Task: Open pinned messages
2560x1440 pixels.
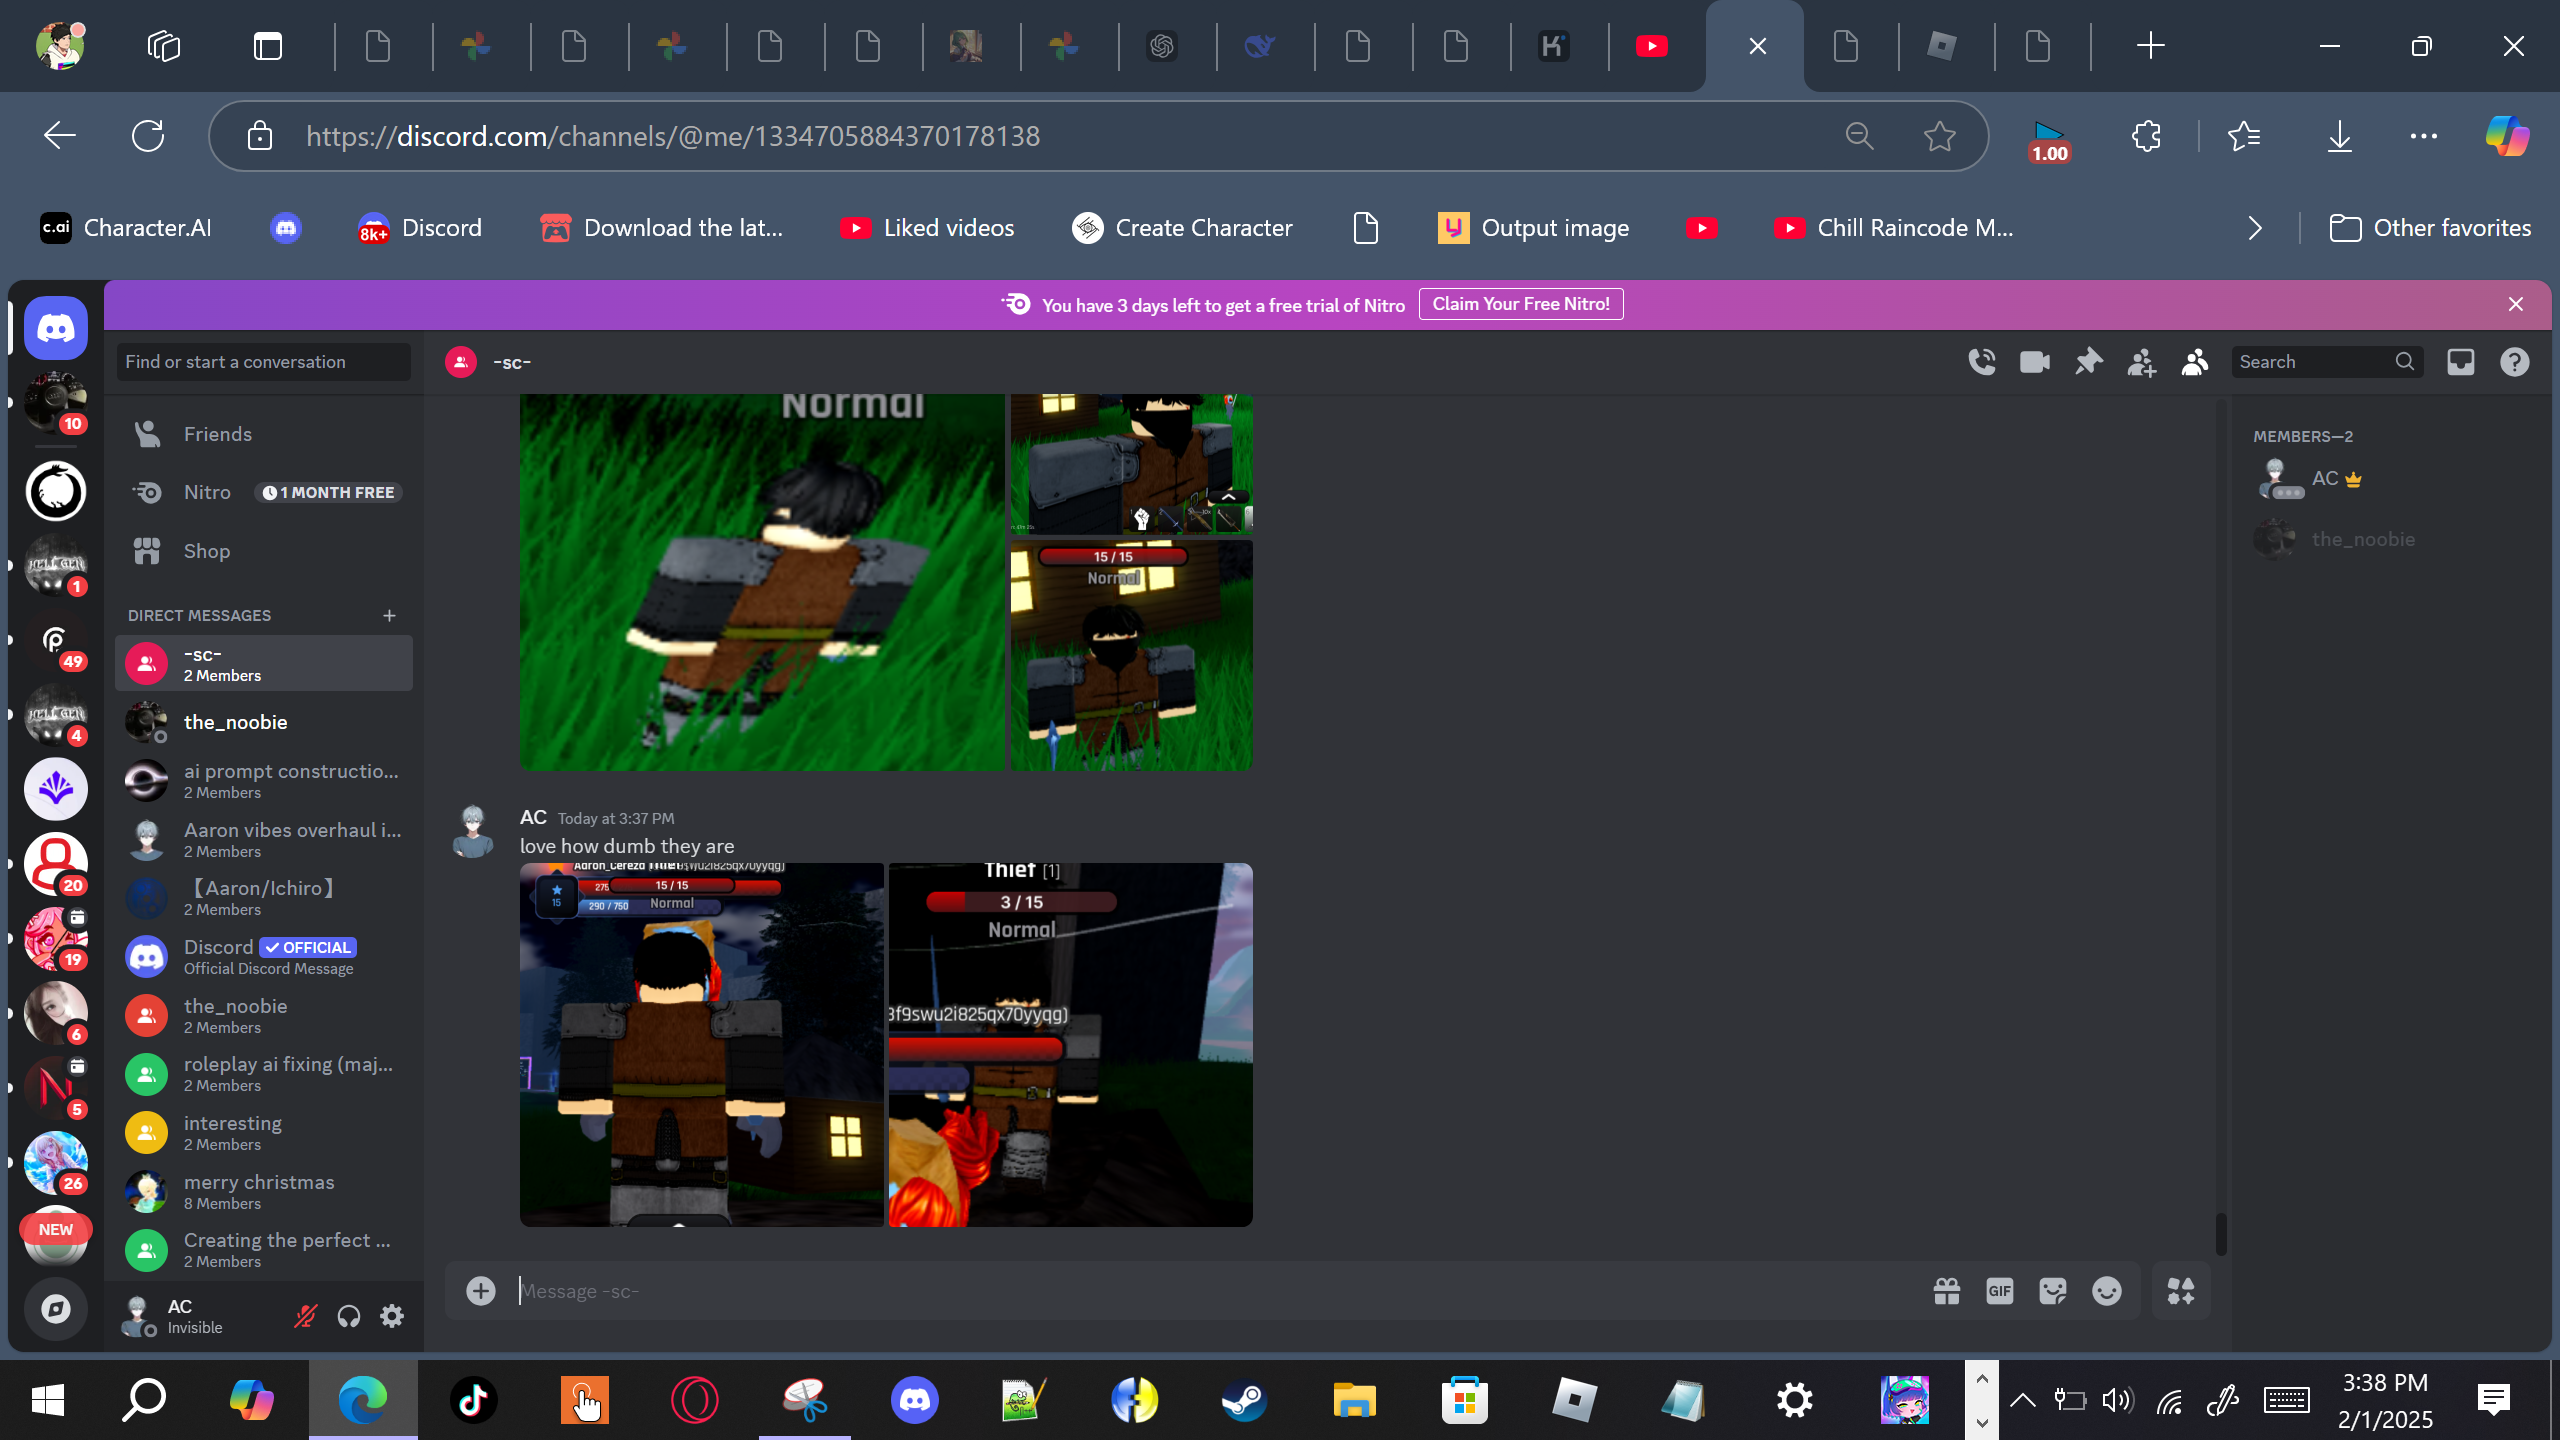Action: click(2088, 362)
